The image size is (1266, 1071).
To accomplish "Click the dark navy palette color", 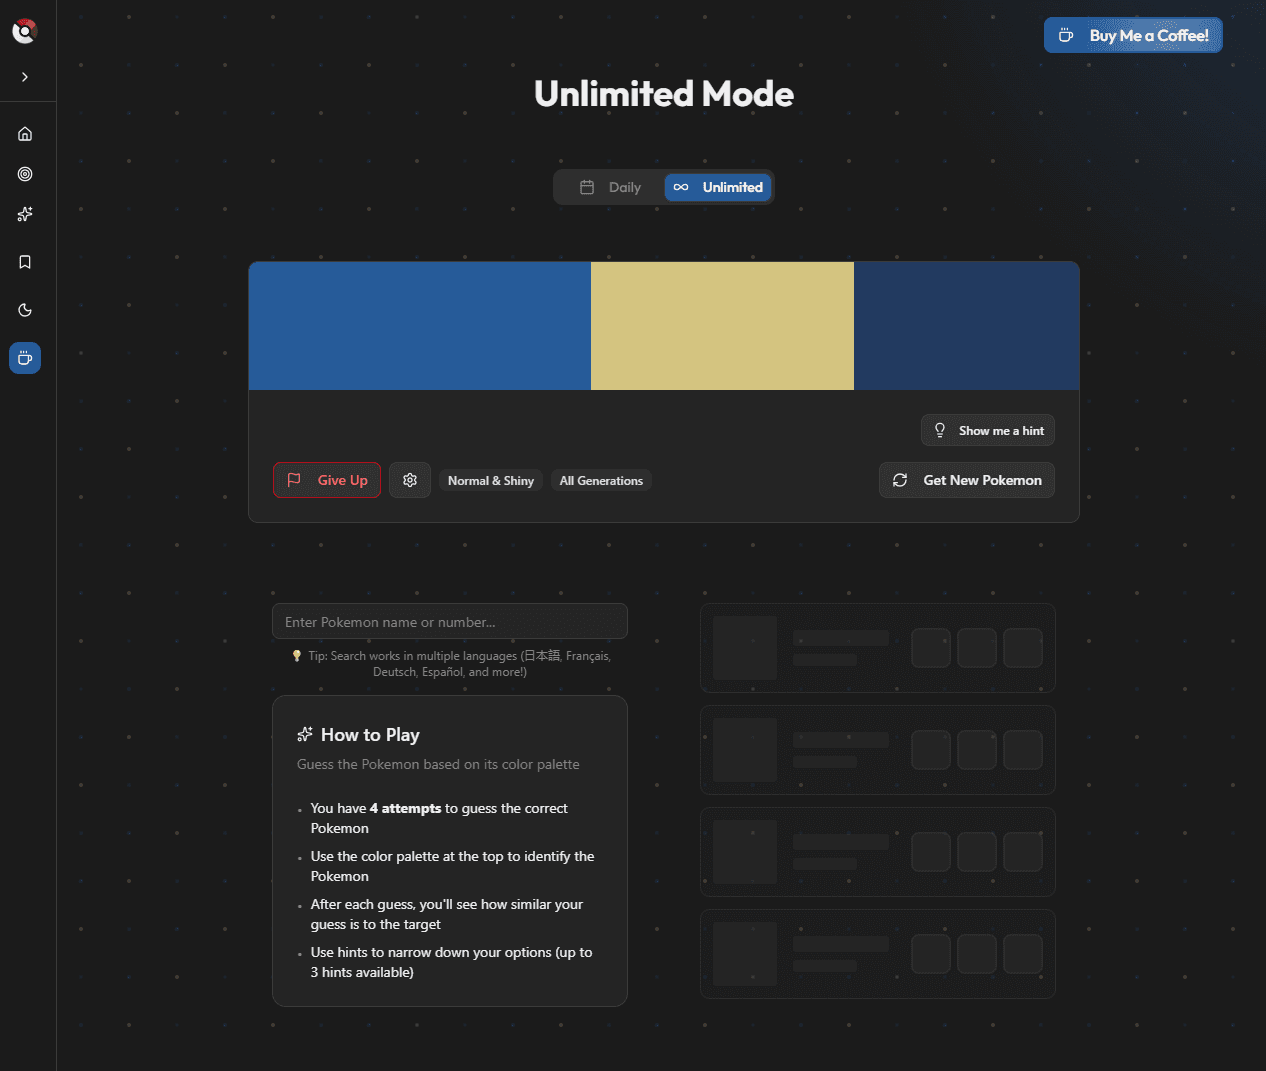I will (966, 326).
